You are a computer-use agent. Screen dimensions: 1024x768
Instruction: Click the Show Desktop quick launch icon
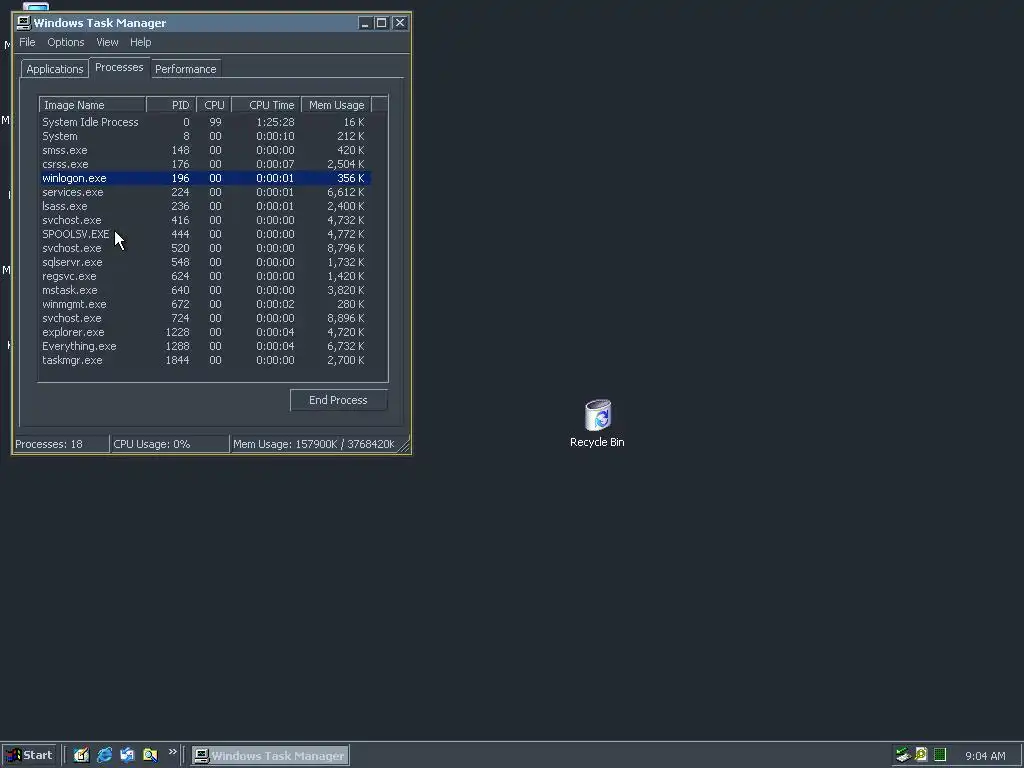81,755
